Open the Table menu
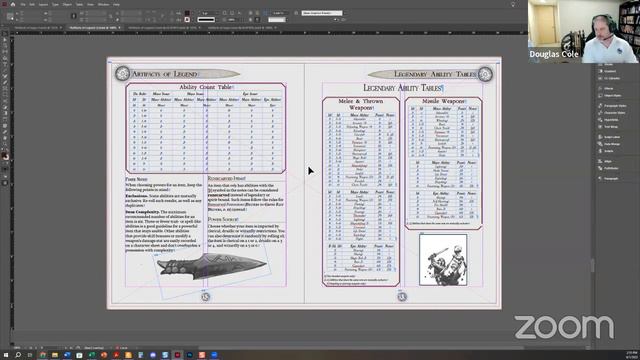The image size is (640, 360). (x=79, y=4)
